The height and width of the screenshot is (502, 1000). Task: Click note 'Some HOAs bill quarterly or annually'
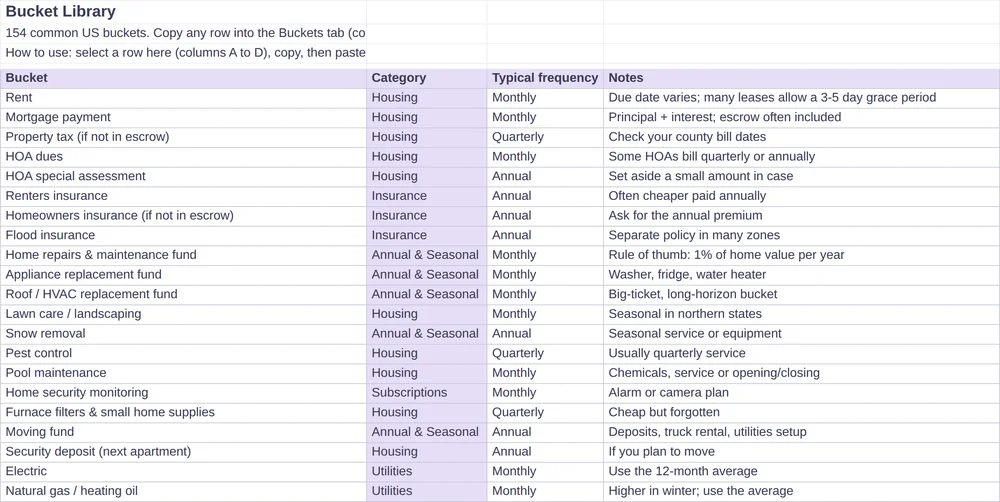pyautogui.click(x=802, y=157)
